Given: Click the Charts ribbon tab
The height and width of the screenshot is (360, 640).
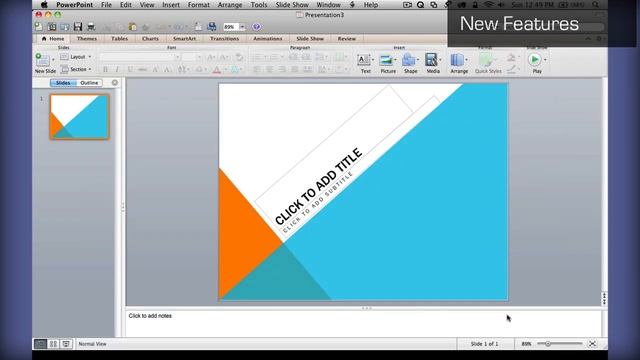Looking at the screenshot, I should point(150,38).
